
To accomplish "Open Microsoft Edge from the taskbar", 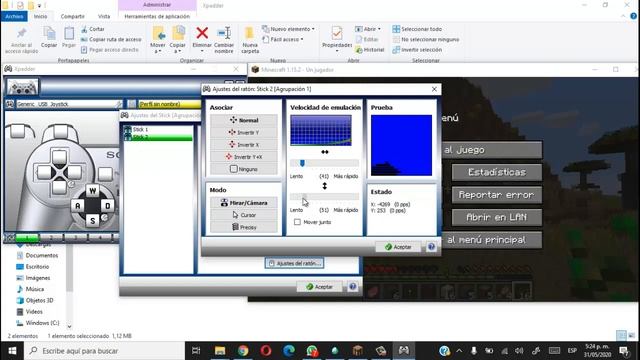I will (289, 351).
